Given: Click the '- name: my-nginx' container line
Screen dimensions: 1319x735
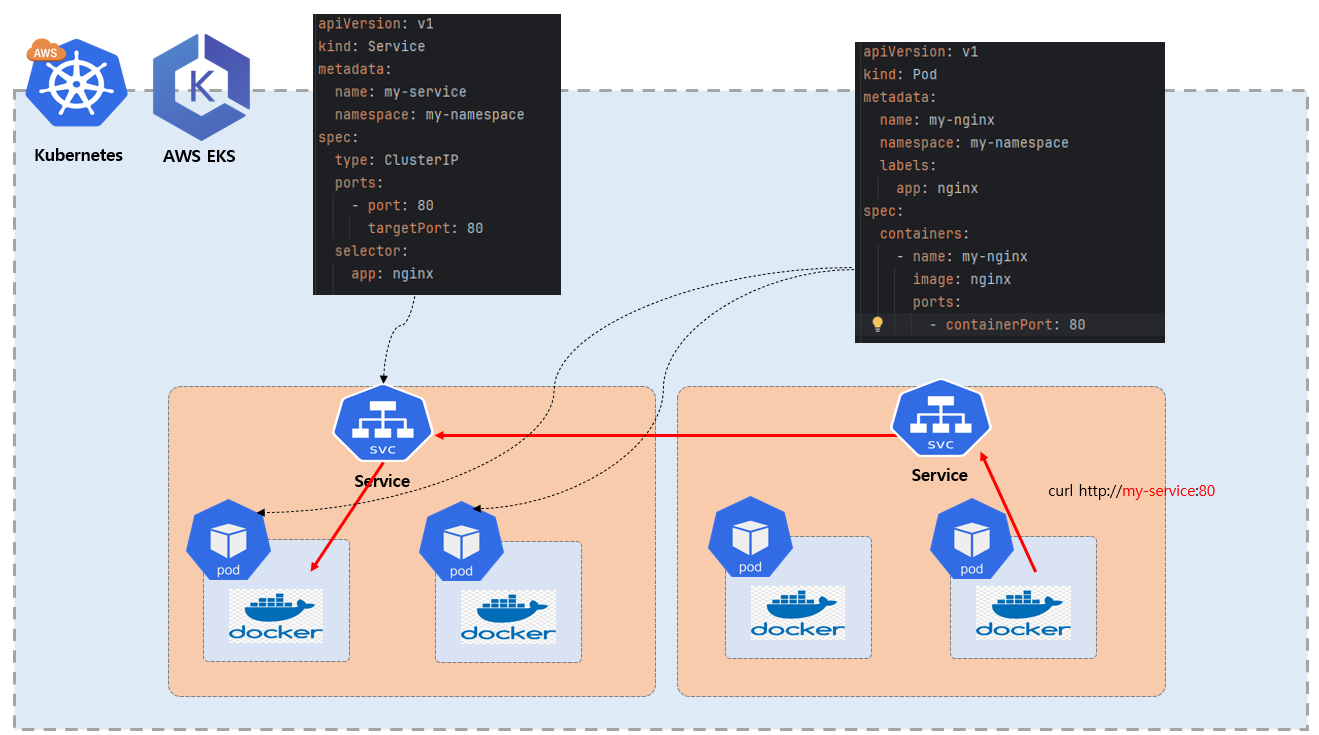Looking at the screenshot, I should tap(963, 257).
